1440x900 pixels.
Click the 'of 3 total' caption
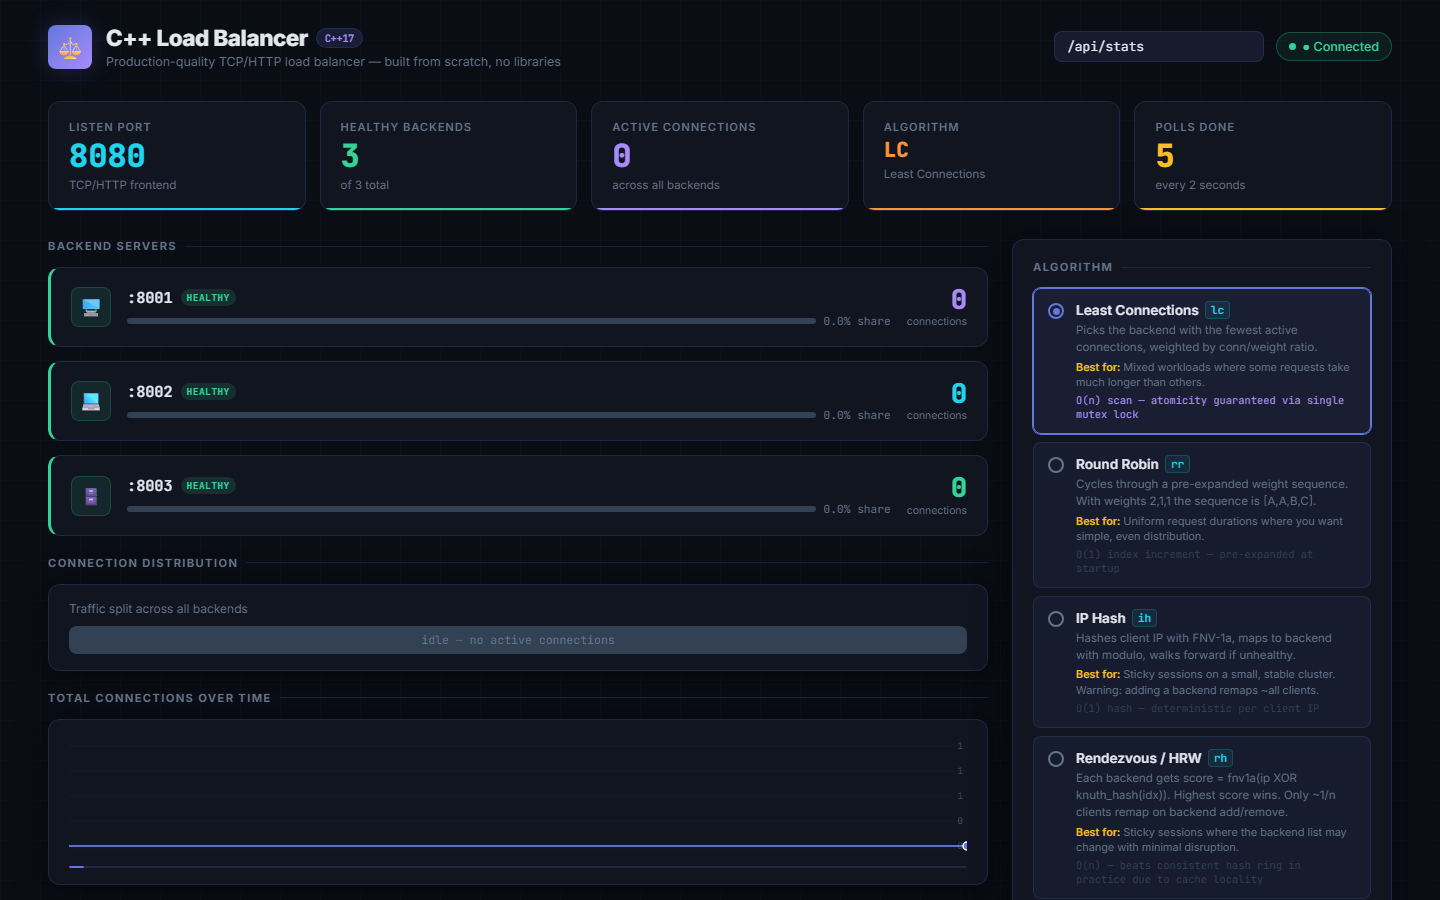pyautogui.click(x=364, y=185)
